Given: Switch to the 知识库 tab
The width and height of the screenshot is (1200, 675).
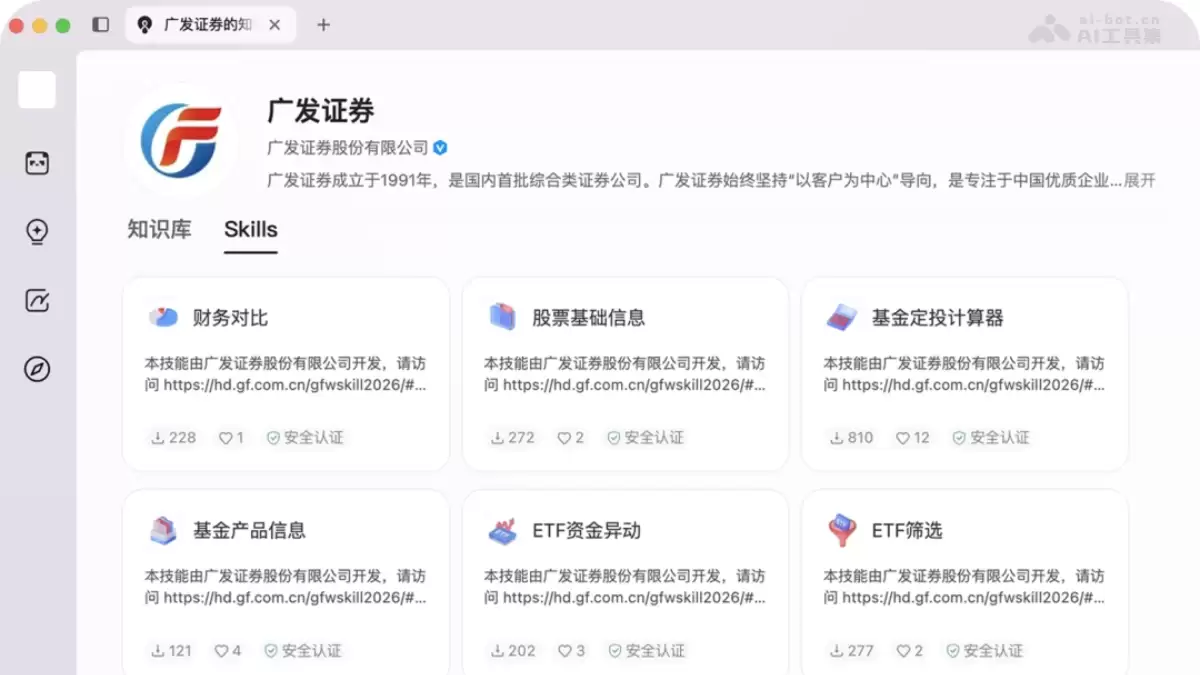Looking at the screenshot, I should pos(159,229).
